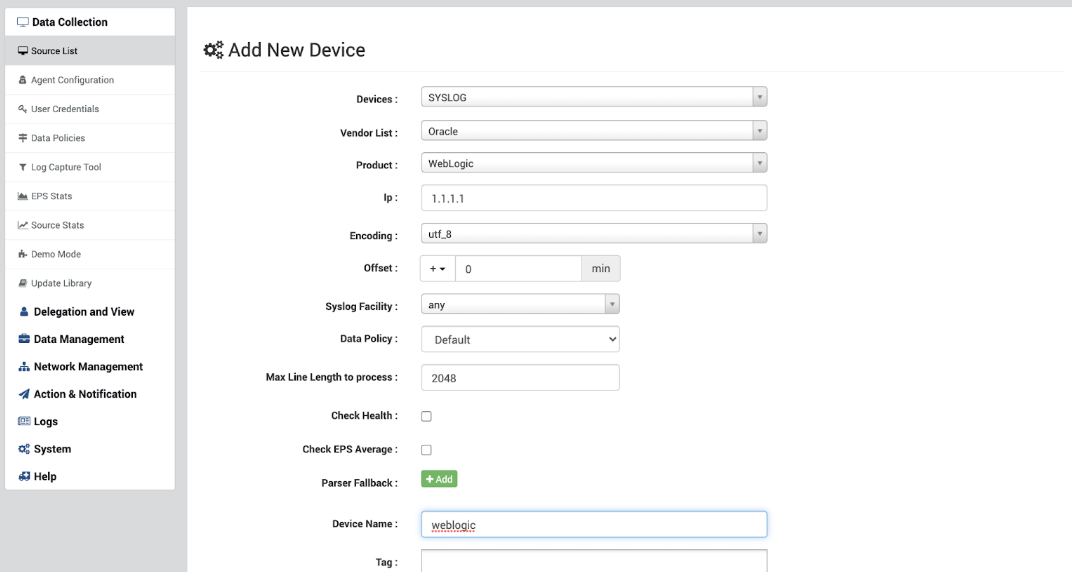The width and height of the screenshot is (1072, 572).
Task: Enable the Check Health checkbox
Action: 426,416
